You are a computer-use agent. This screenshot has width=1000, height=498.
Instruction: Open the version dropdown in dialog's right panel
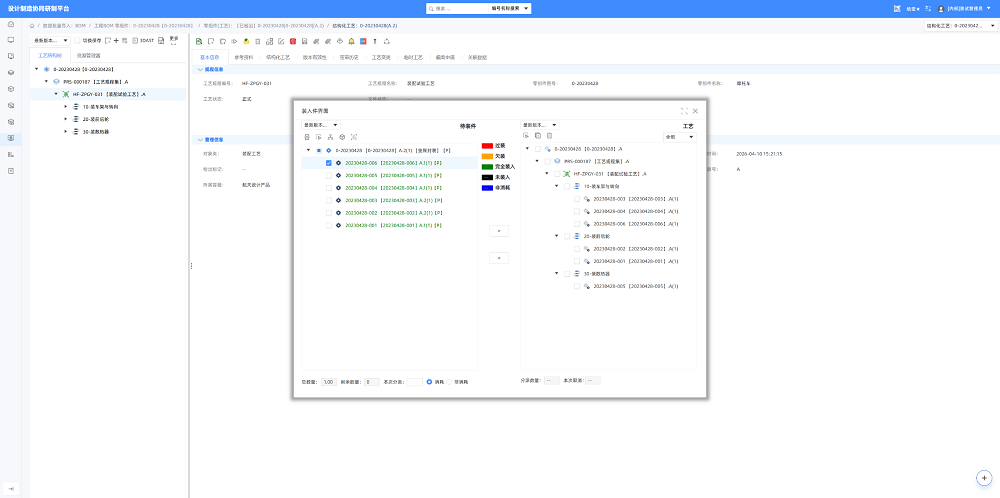pos(540,125)
